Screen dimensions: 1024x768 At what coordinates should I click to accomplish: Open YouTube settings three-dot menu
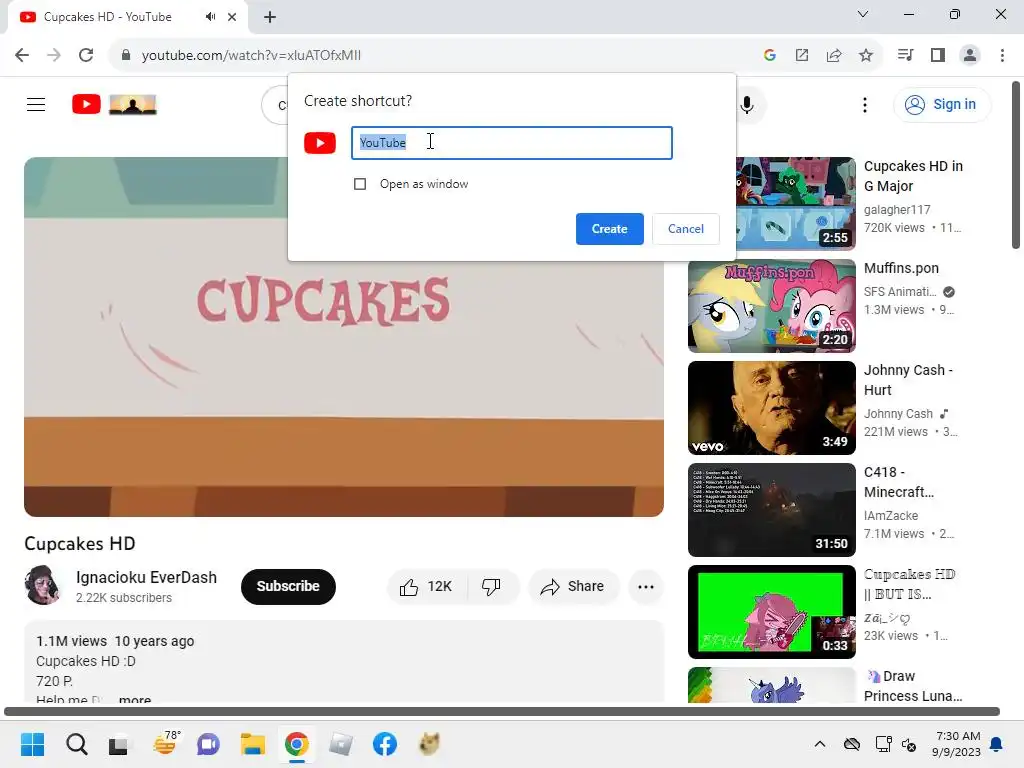(x=865, y=104)
